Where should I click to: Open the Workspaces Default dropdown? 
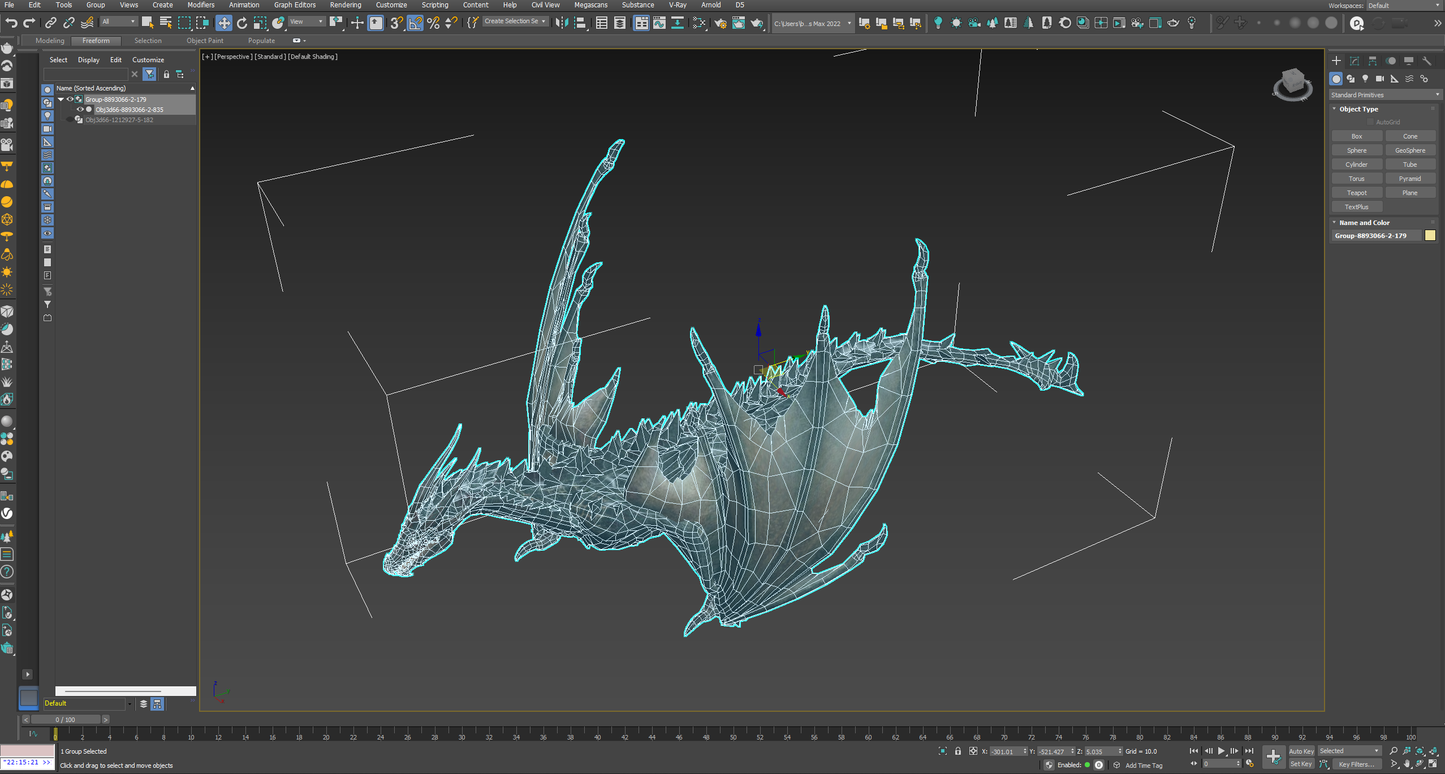[1403, 5]
